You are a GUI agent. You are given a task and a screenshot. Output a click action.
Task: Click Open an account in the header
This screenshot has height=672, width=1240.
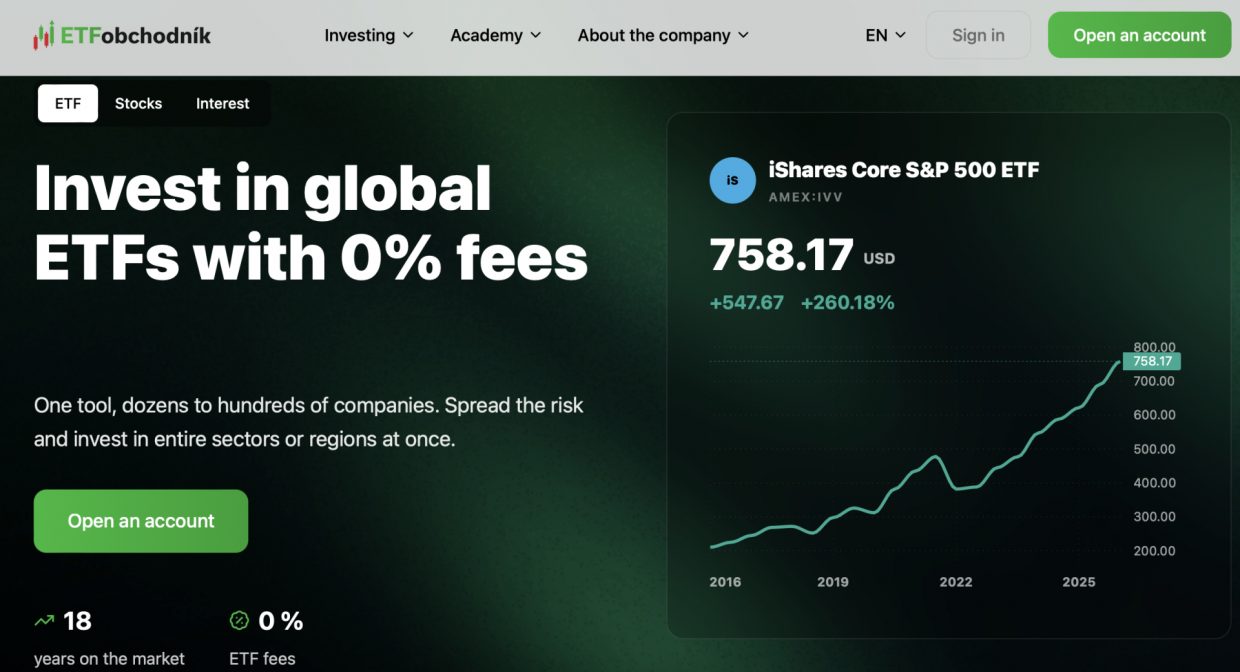pos(1139,35)
